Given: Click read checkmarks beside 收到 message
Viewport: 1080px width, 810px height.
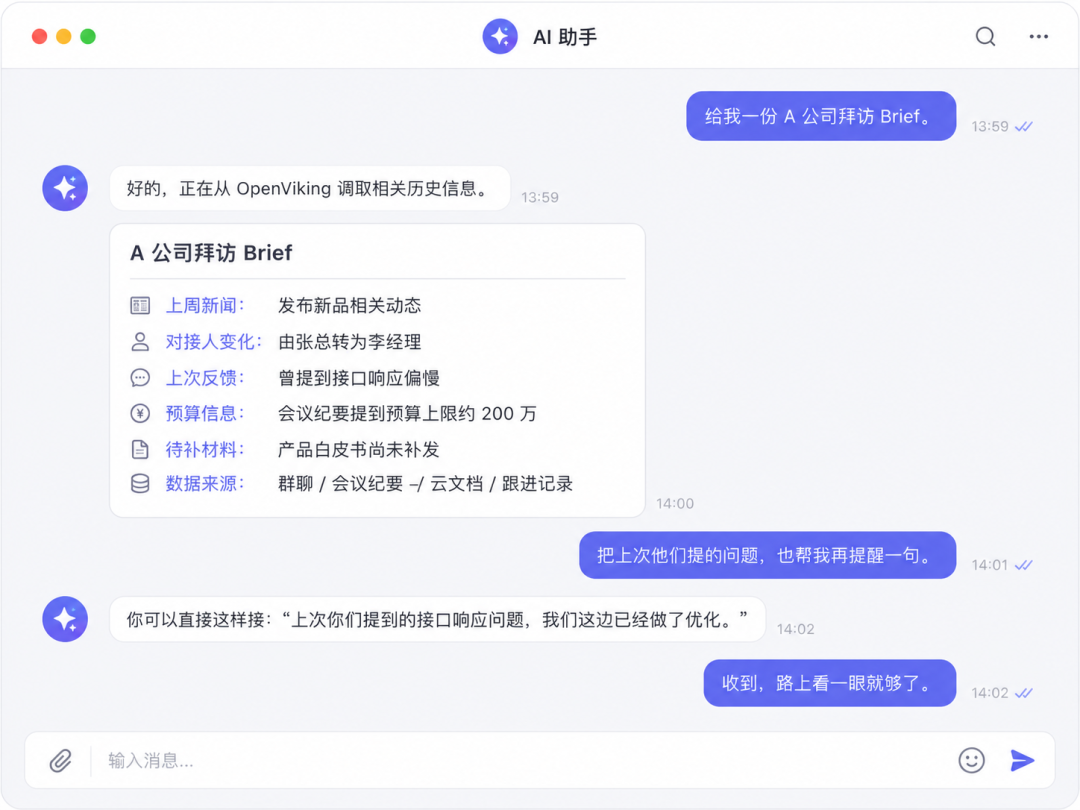Looking at the screenshot, I should click(x=1024, y=694).
